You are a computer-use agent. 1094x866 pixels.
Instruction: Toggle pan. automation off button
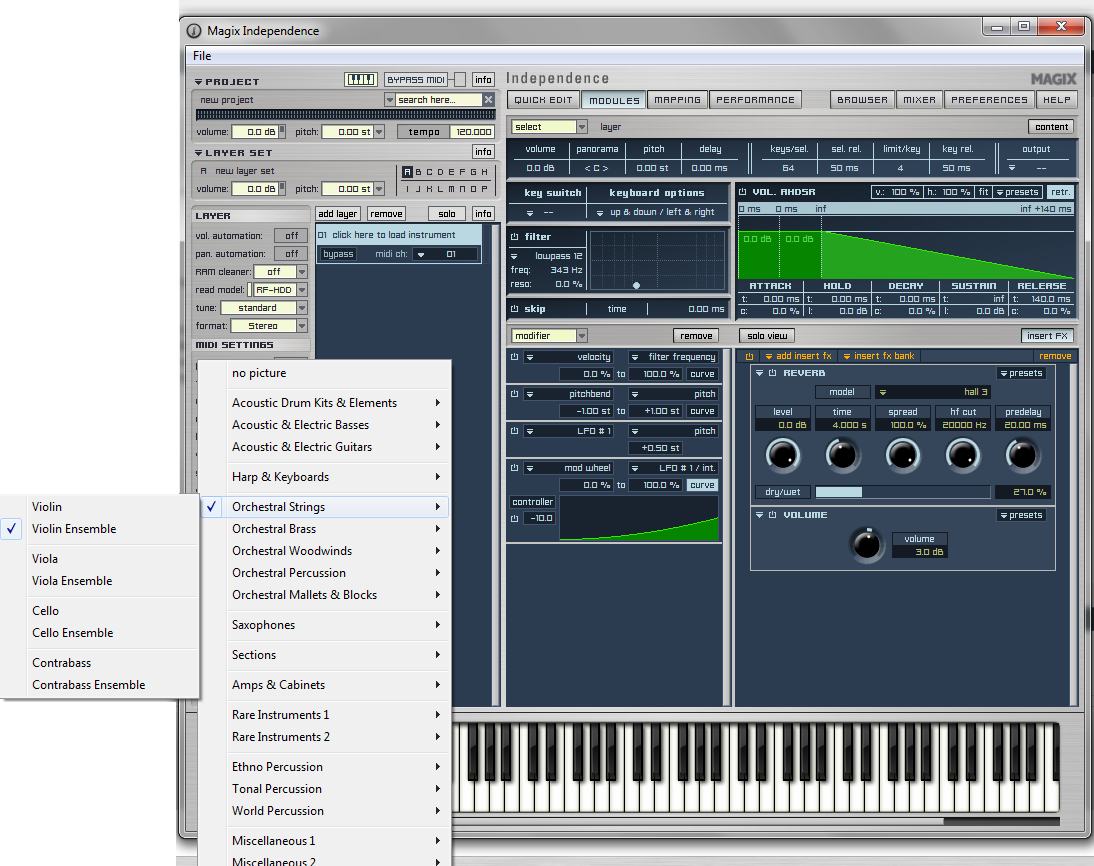[291, 254]
